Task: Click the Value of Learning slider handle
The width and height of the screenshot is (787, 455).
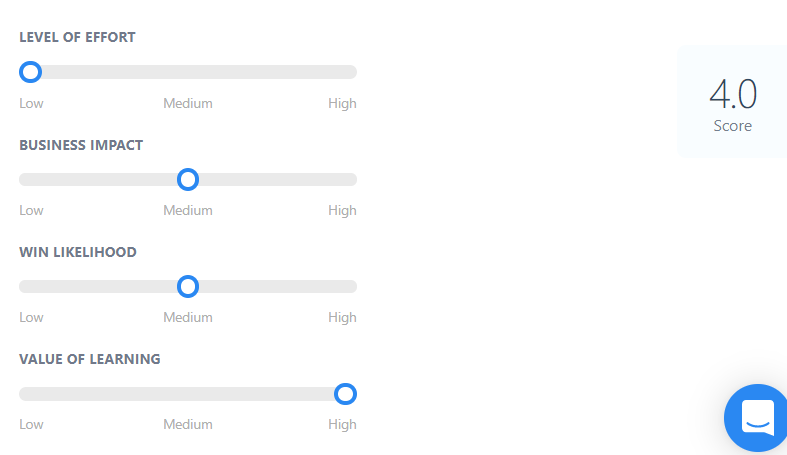Action: (345, 394)
